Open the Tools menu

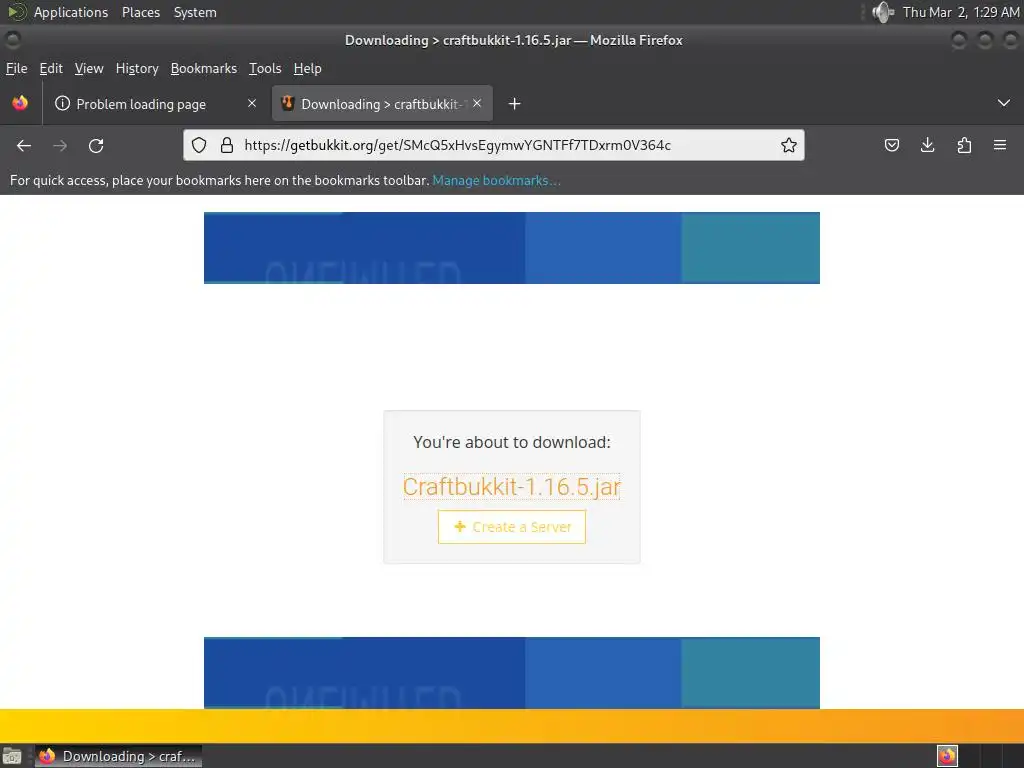265,69
